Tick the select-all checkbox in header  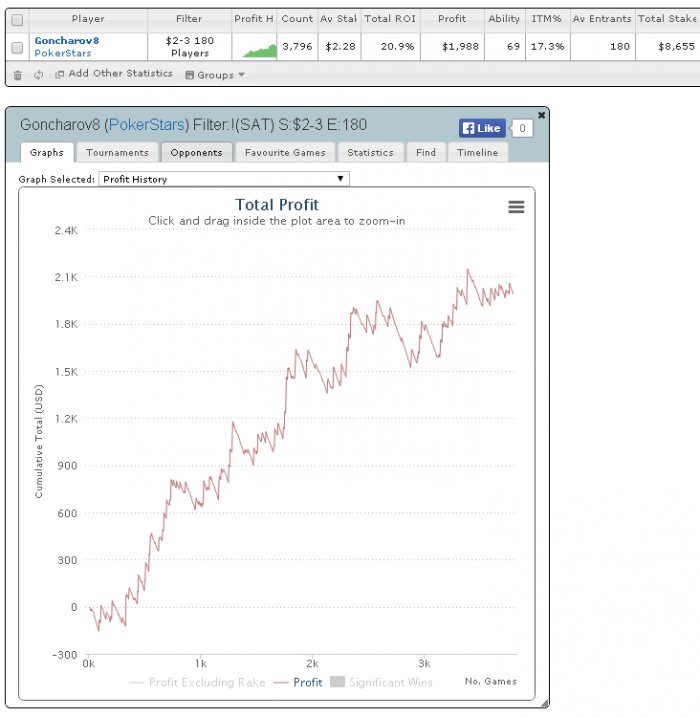[x=17, y=19]
